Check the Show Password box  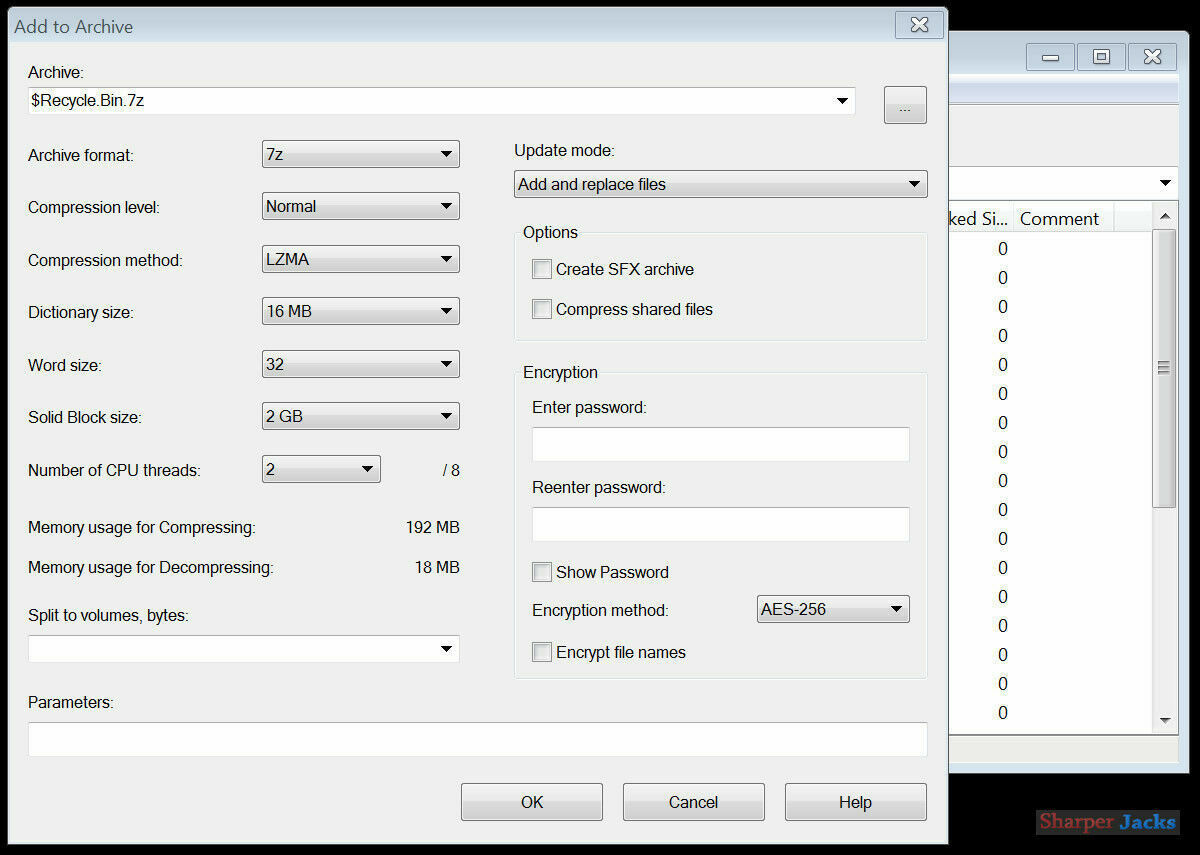click(x=542, y=572)
